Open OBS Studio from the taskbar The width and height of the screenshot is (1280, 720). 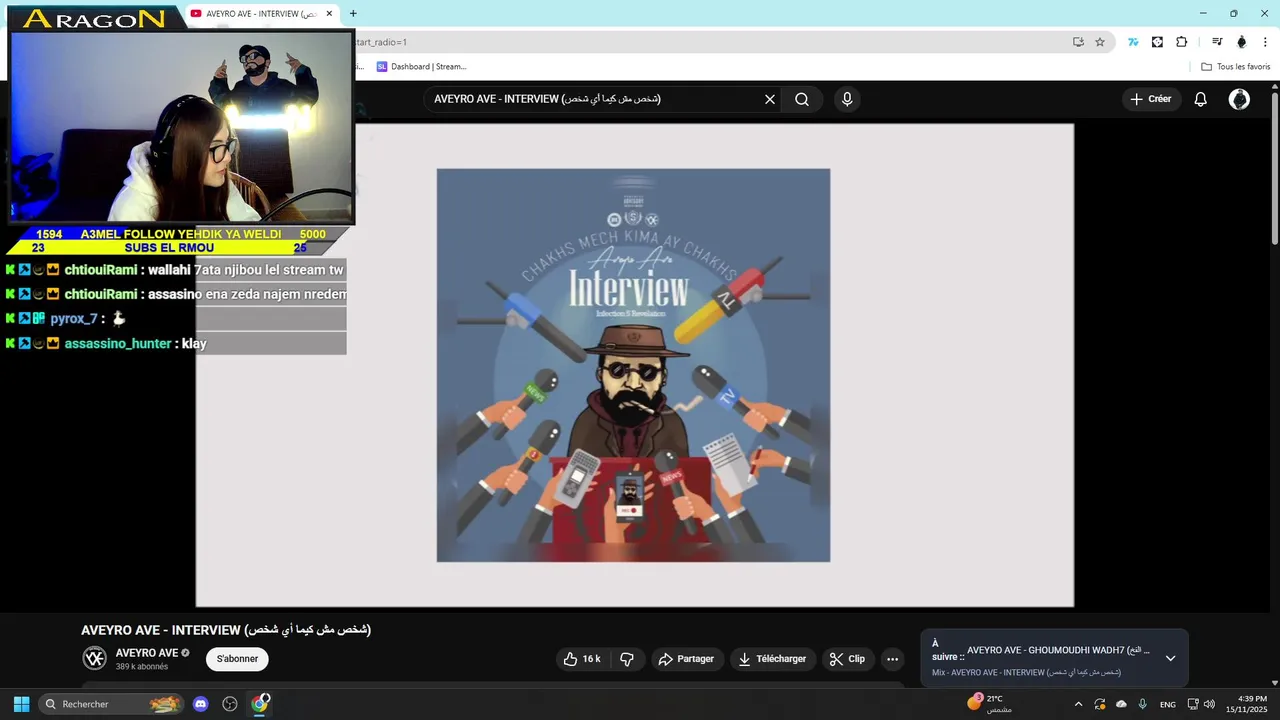coord(230,704)
